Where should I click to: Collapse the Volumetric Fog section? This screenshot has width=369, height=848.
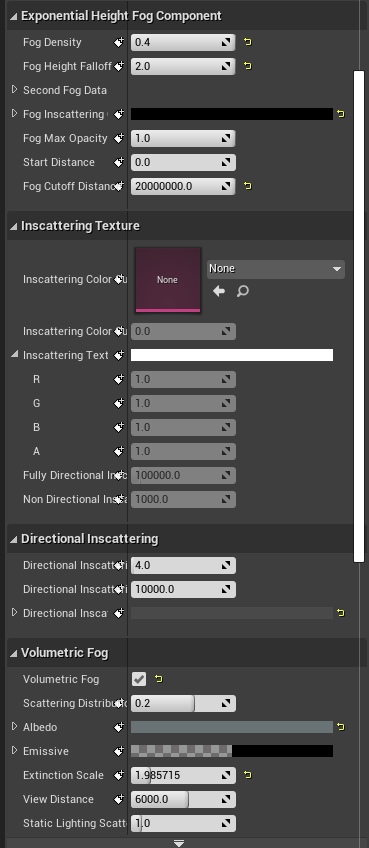[14, 653]
